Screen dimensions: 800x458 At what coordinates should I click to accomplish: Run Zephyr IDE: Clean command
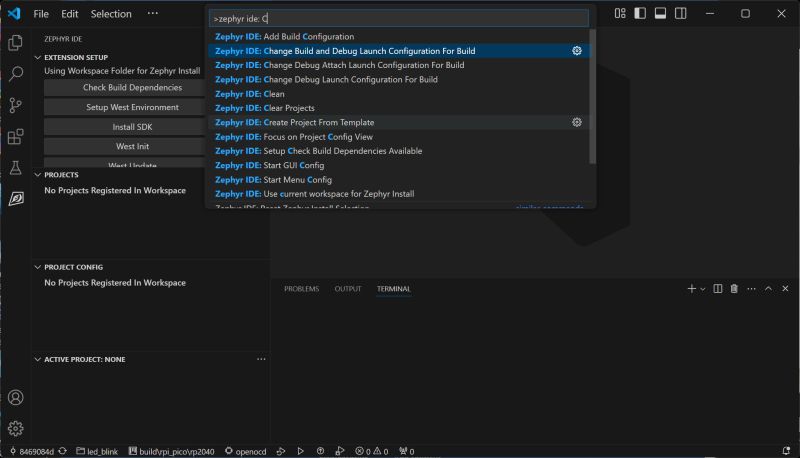click(x=398, y=94)
